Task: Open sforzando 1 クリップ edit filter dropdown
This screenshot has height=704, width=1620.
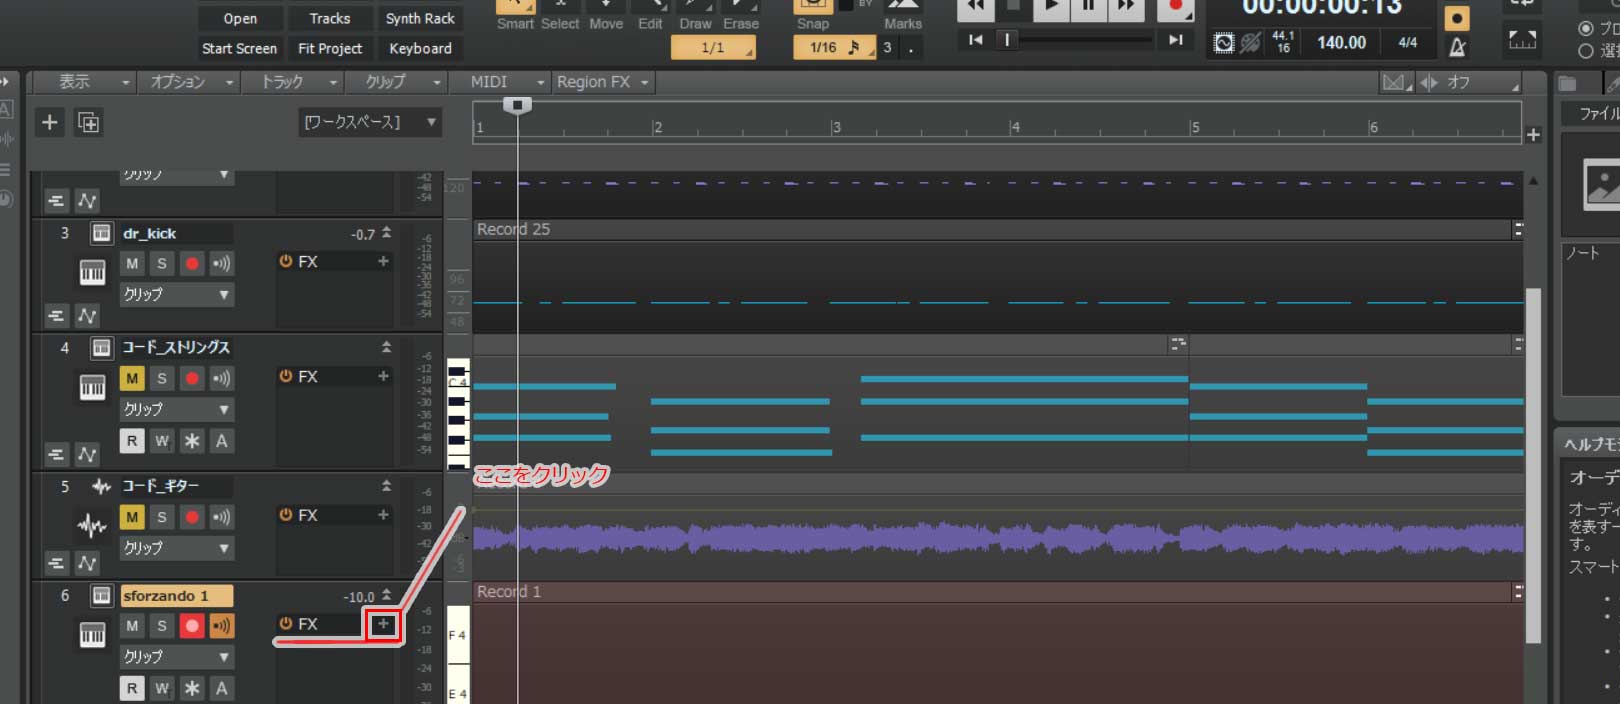Action: click(177, 657)
